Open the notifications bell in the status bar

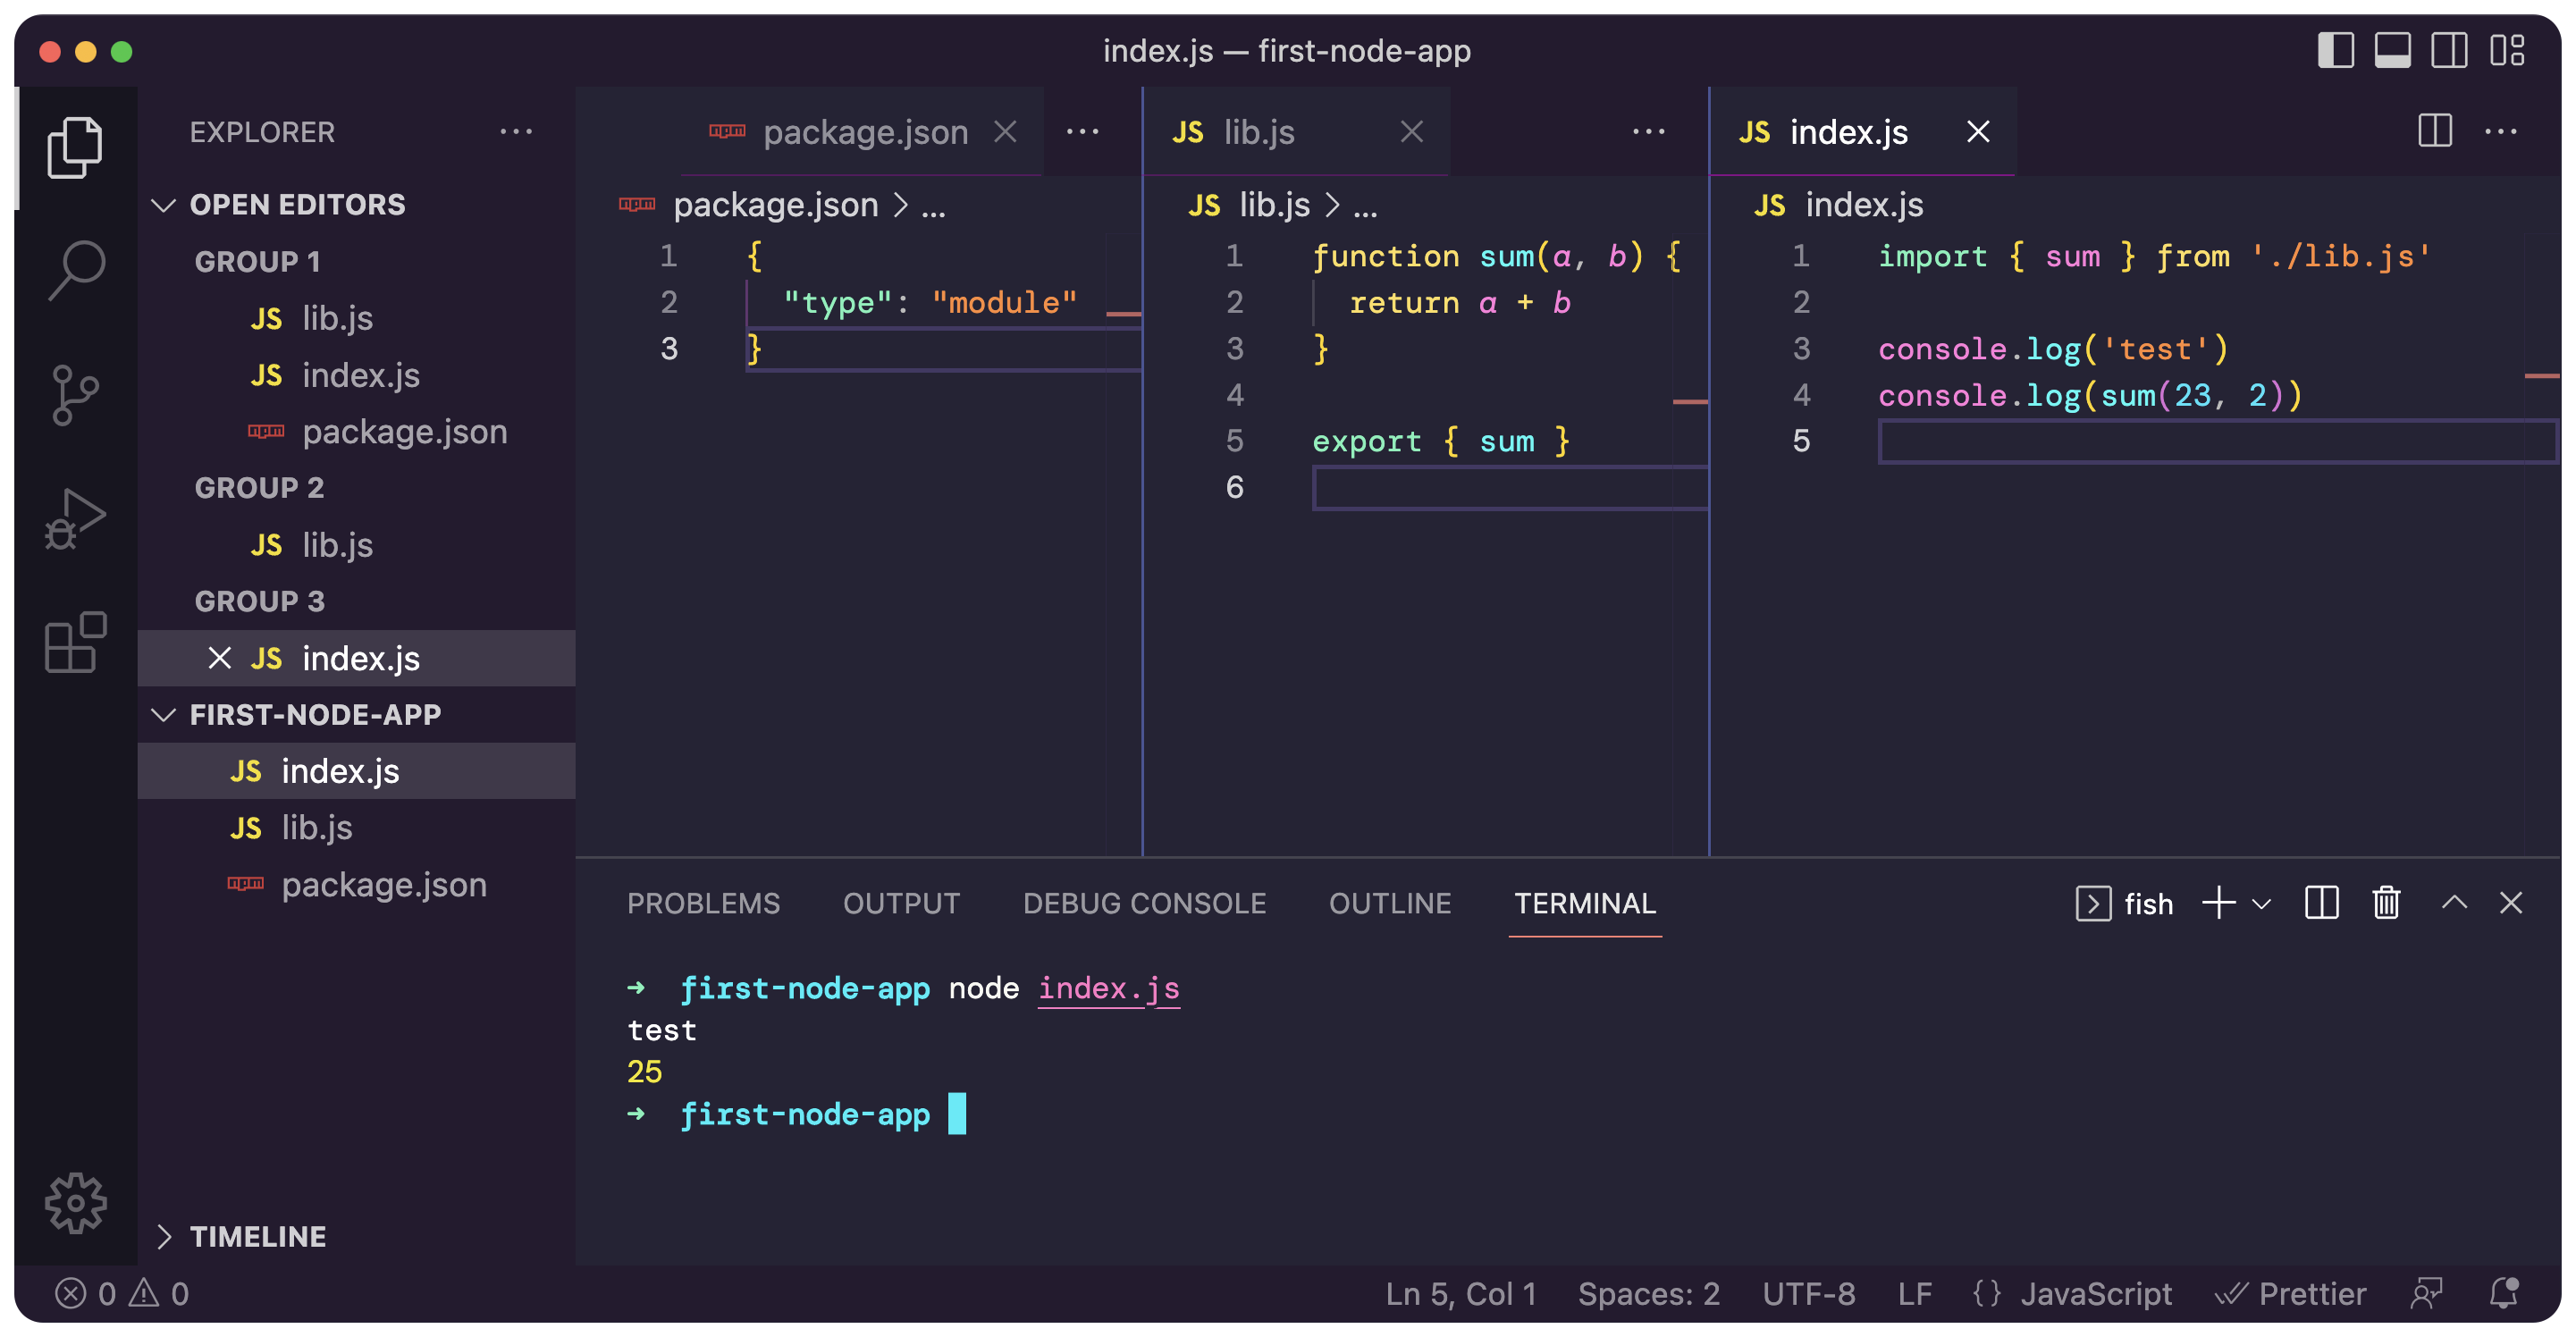pyautogui.click(x=2503, y=1293)
